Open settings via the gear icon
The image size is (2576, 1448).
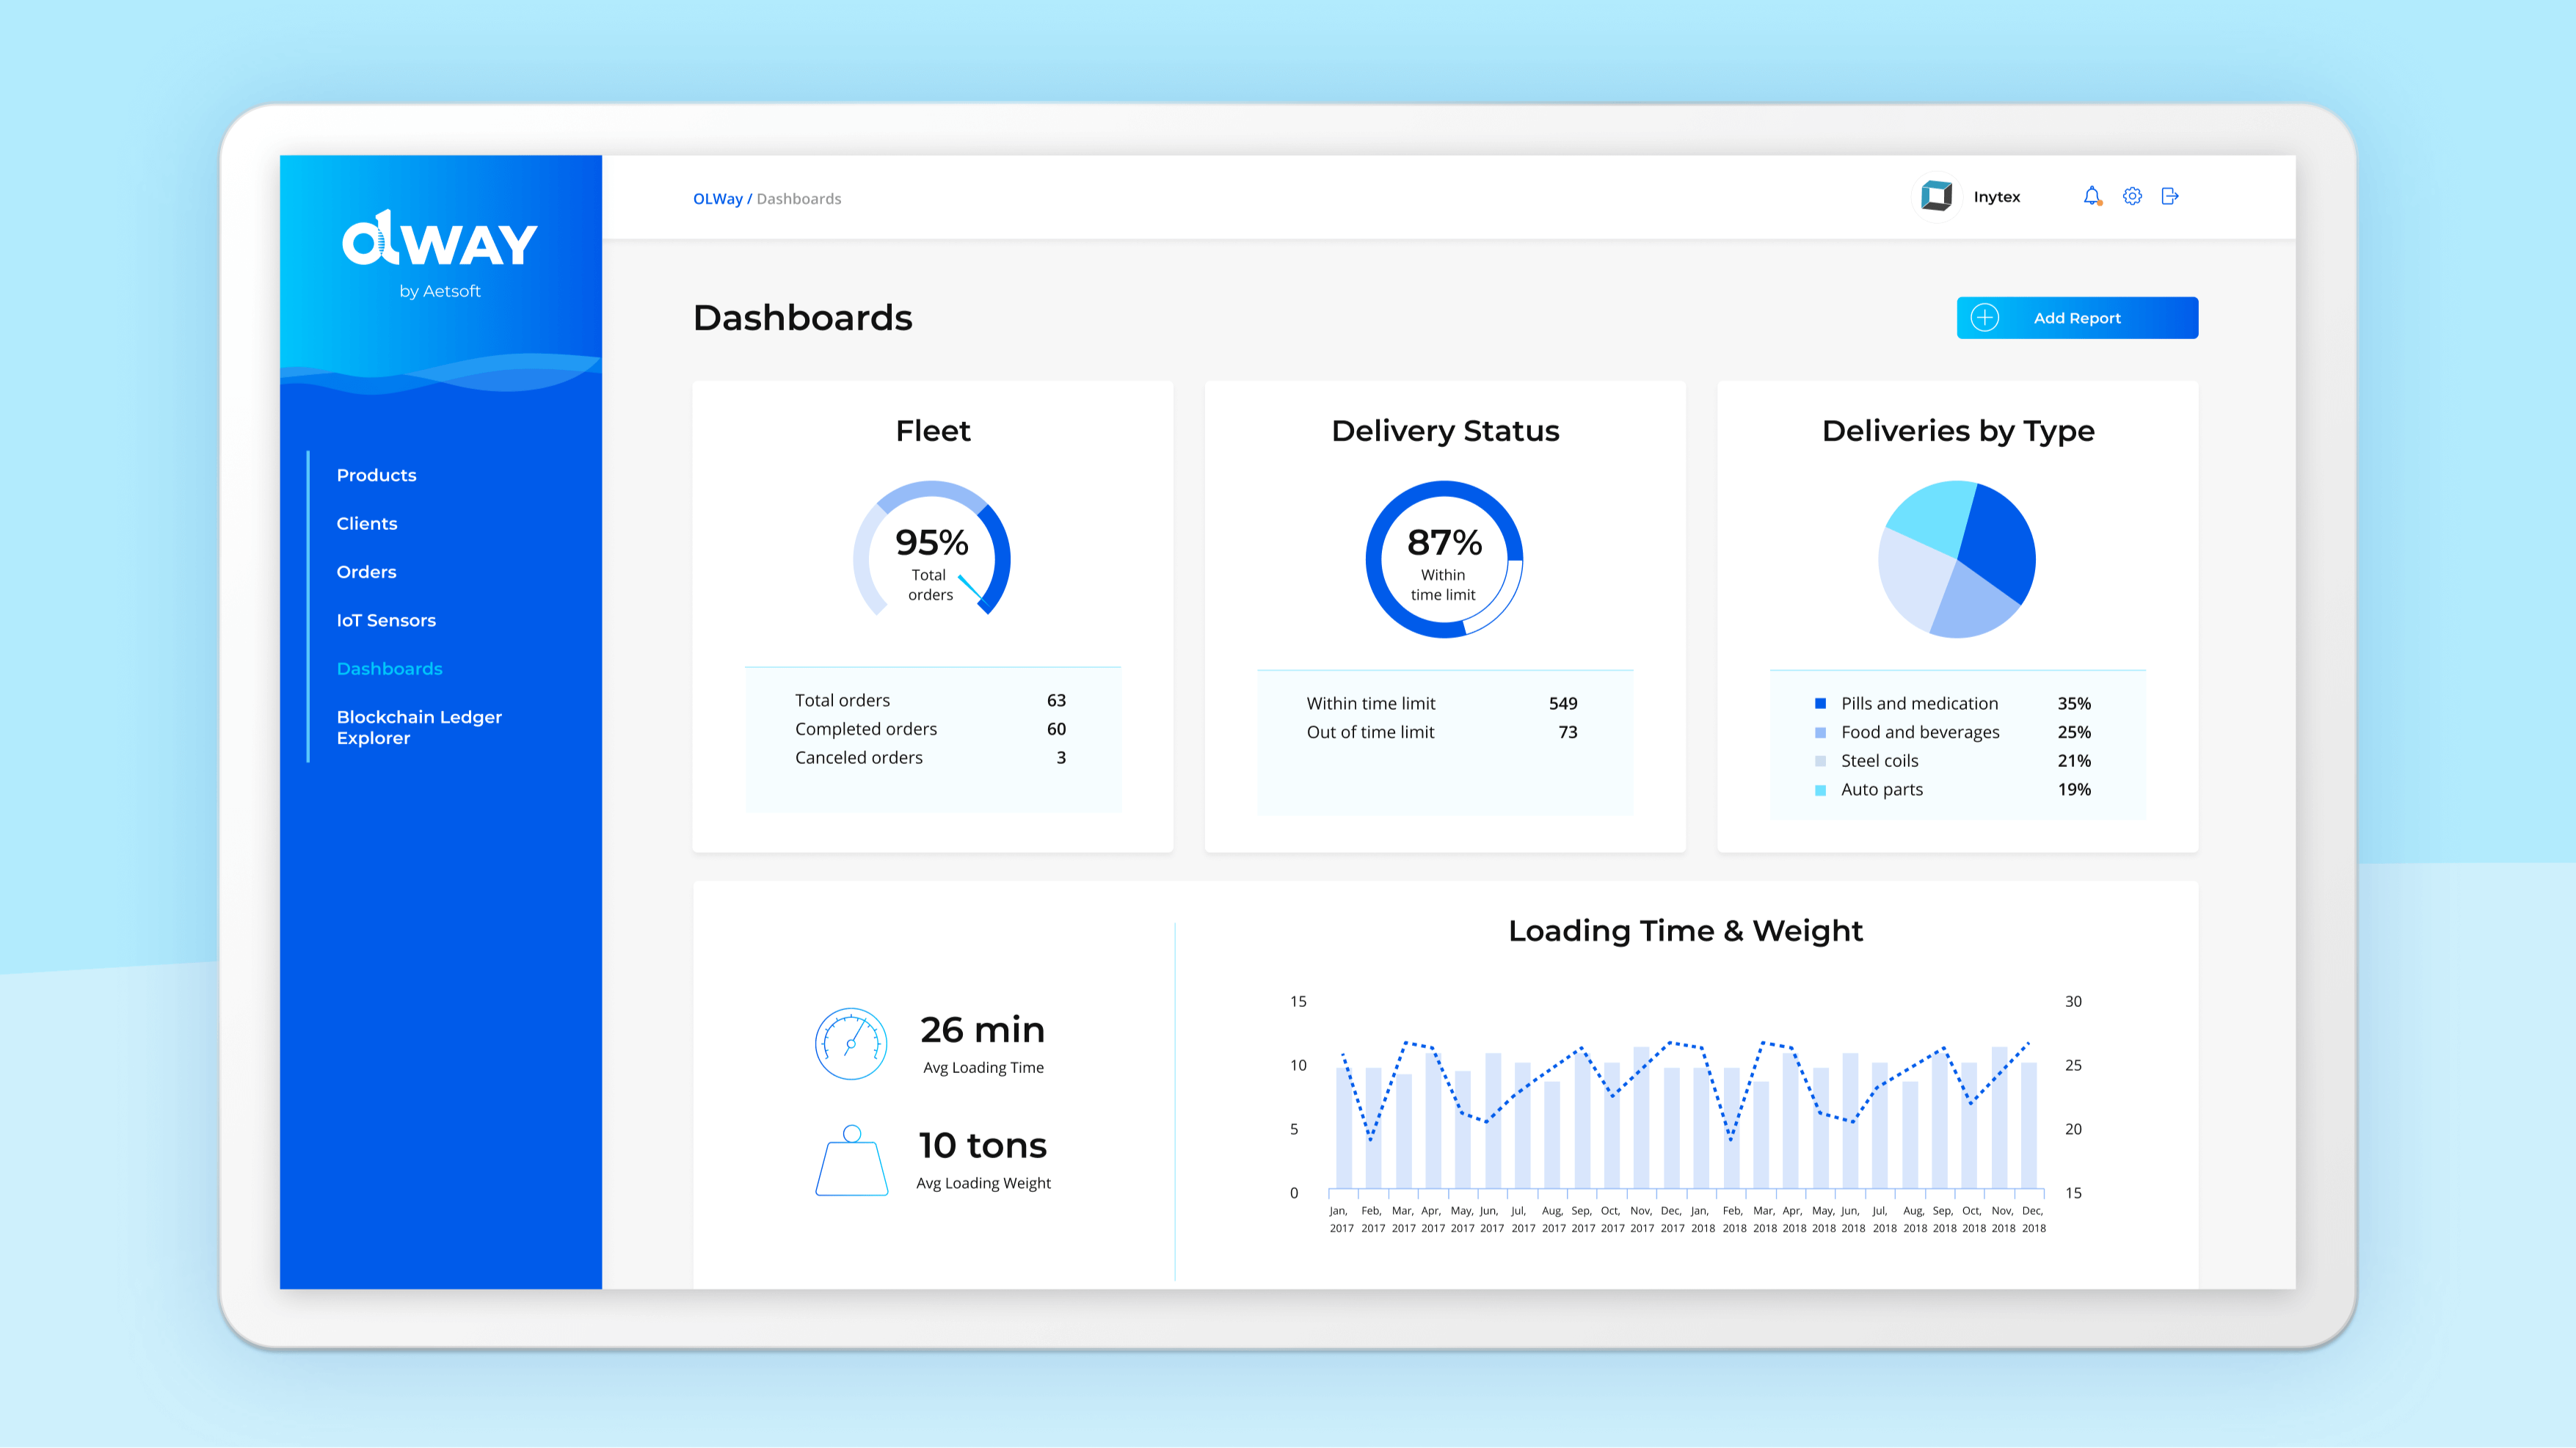[2132, 196]
